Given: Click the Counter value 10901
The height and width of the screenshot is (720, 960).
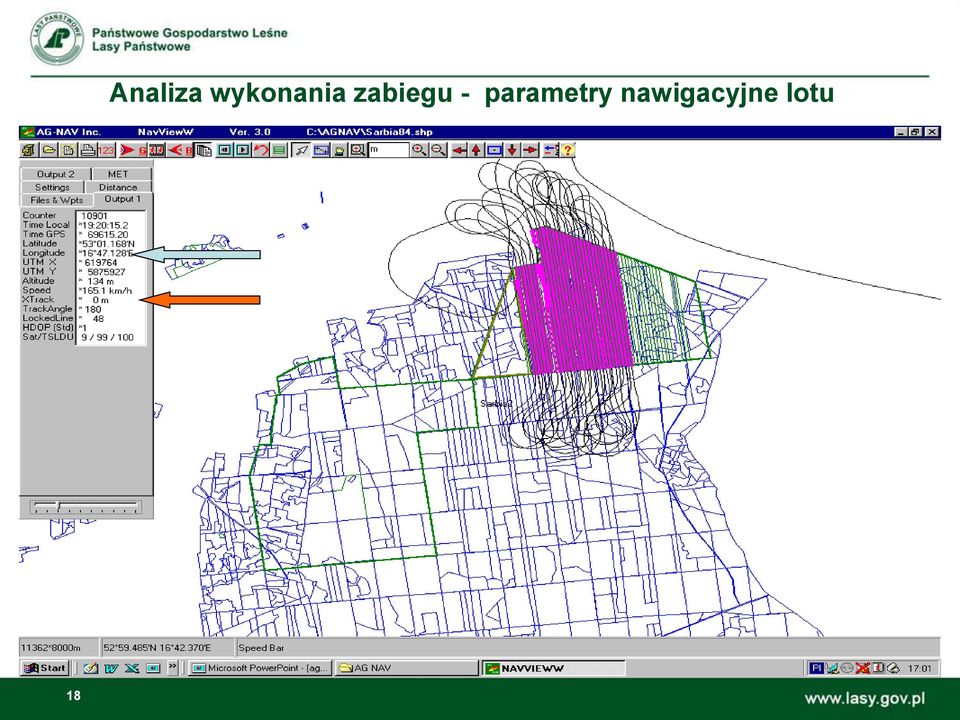Looking at the screenshot, I should (94, 216).
